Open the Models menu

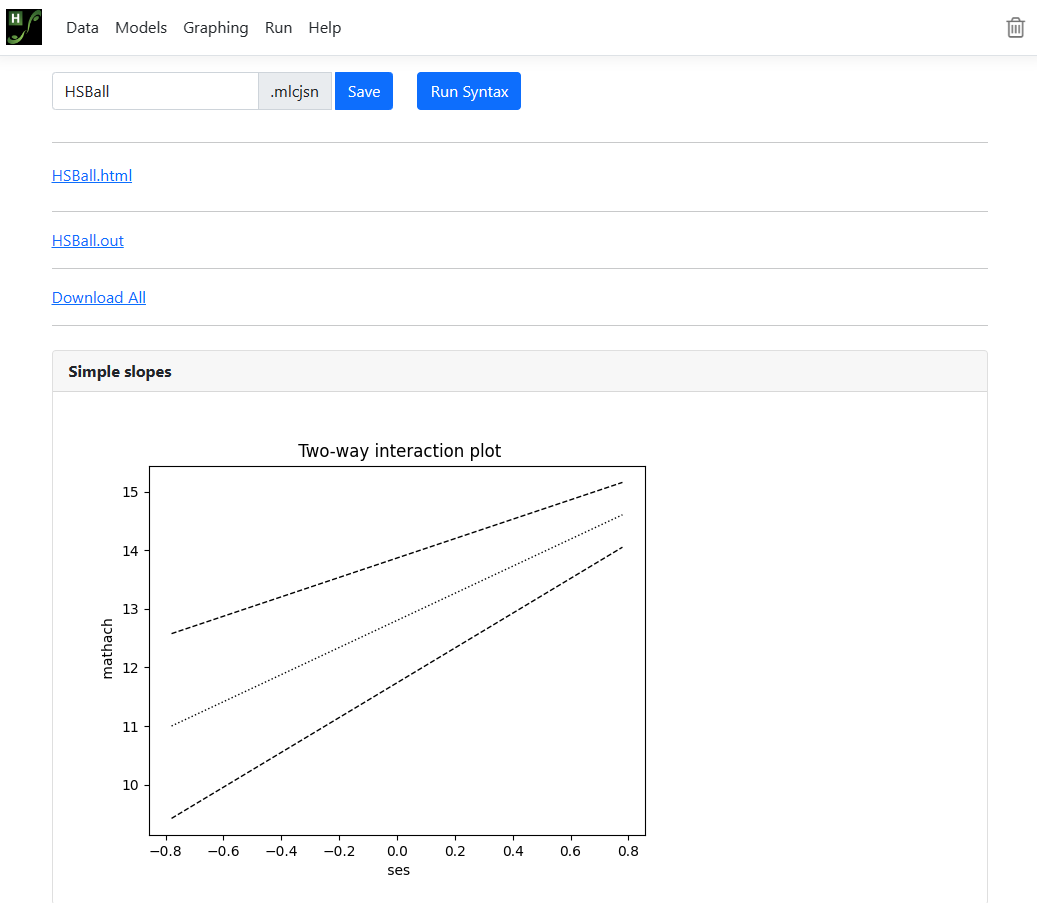141,28
